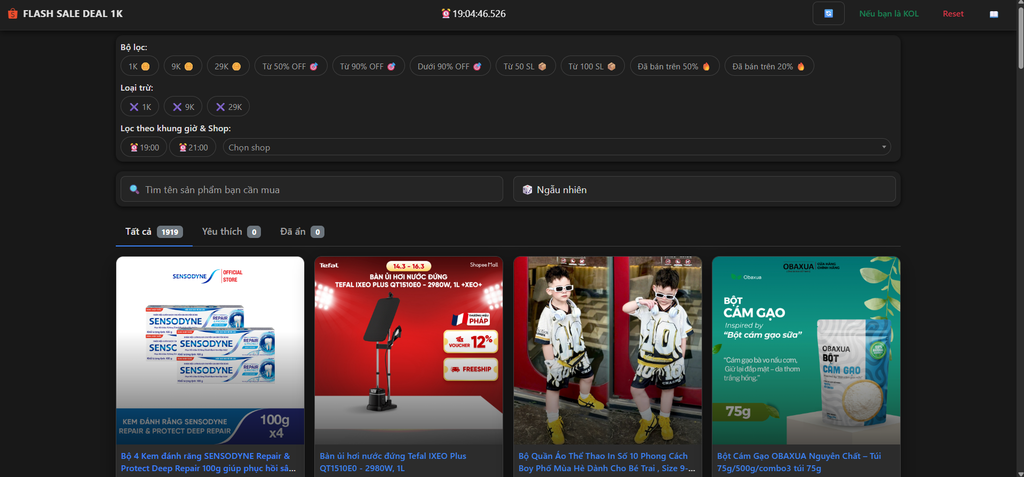Toggle the Từ 50% OFF filter
1024x477 pixels.
tap(291, 66)
